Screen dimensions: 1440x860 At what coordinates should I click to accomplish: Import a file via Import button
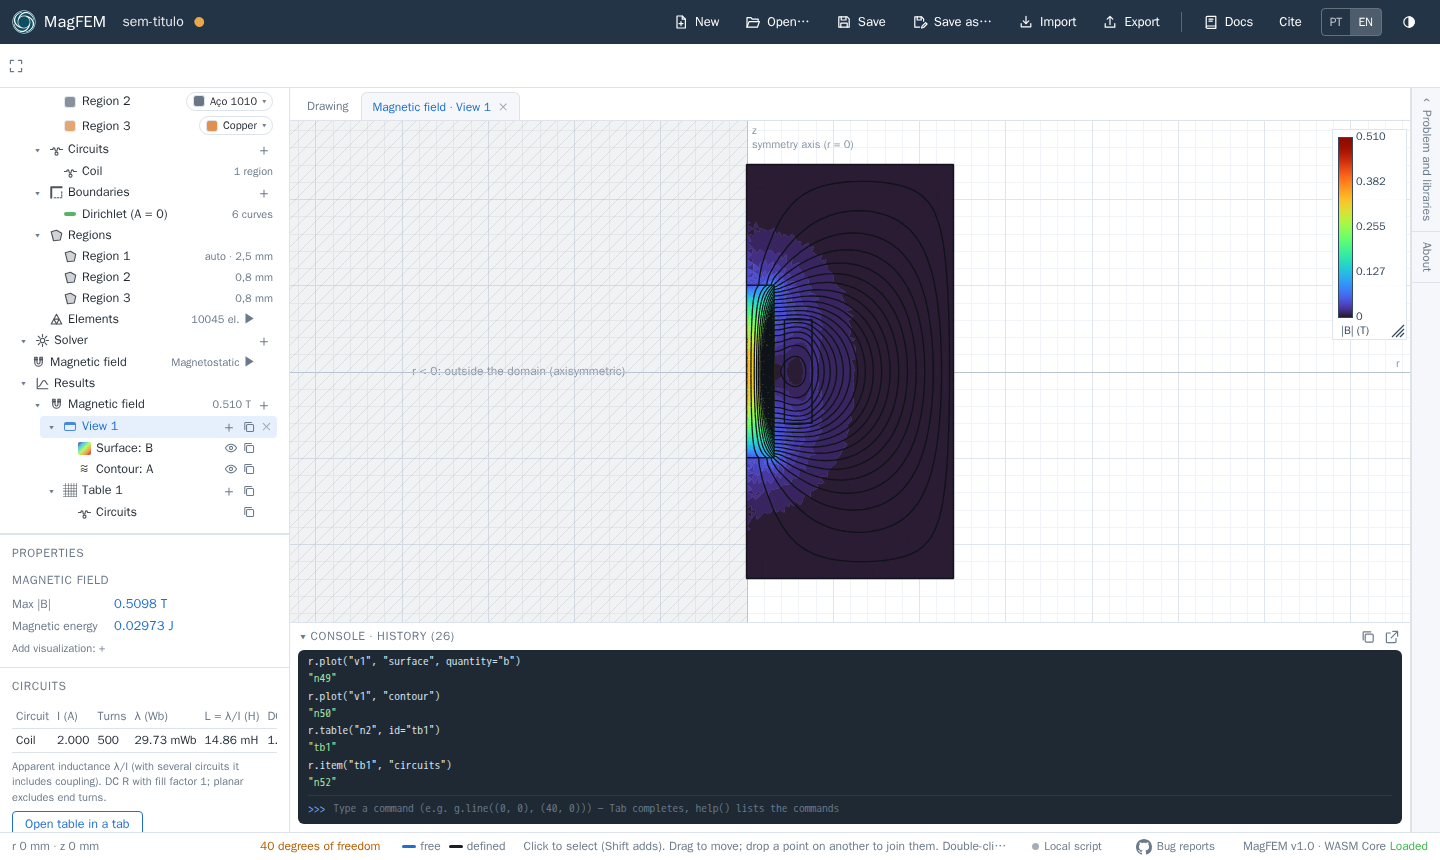[1048, 22]
